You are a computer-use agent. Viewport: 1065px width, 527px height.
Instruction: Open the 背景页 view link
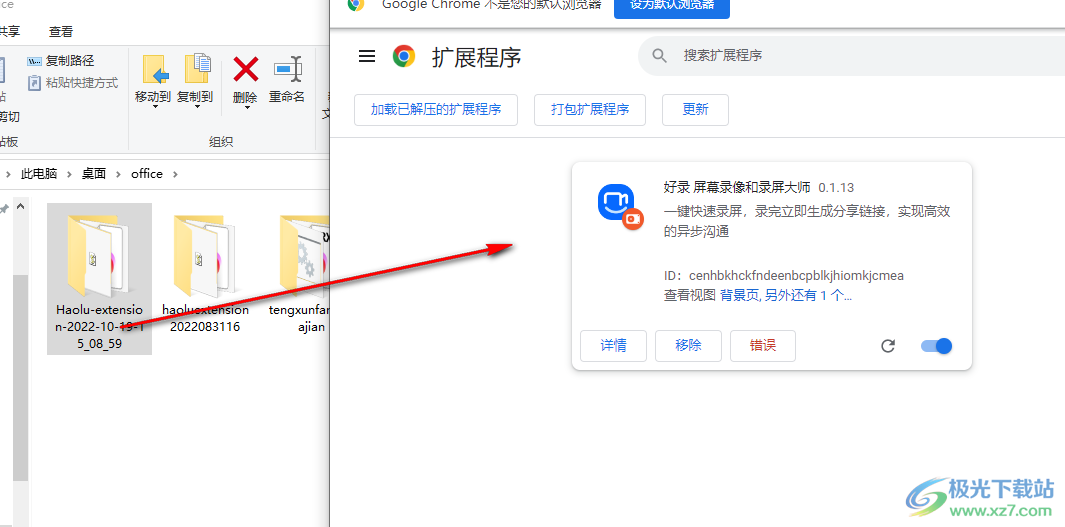pos(740,295)
